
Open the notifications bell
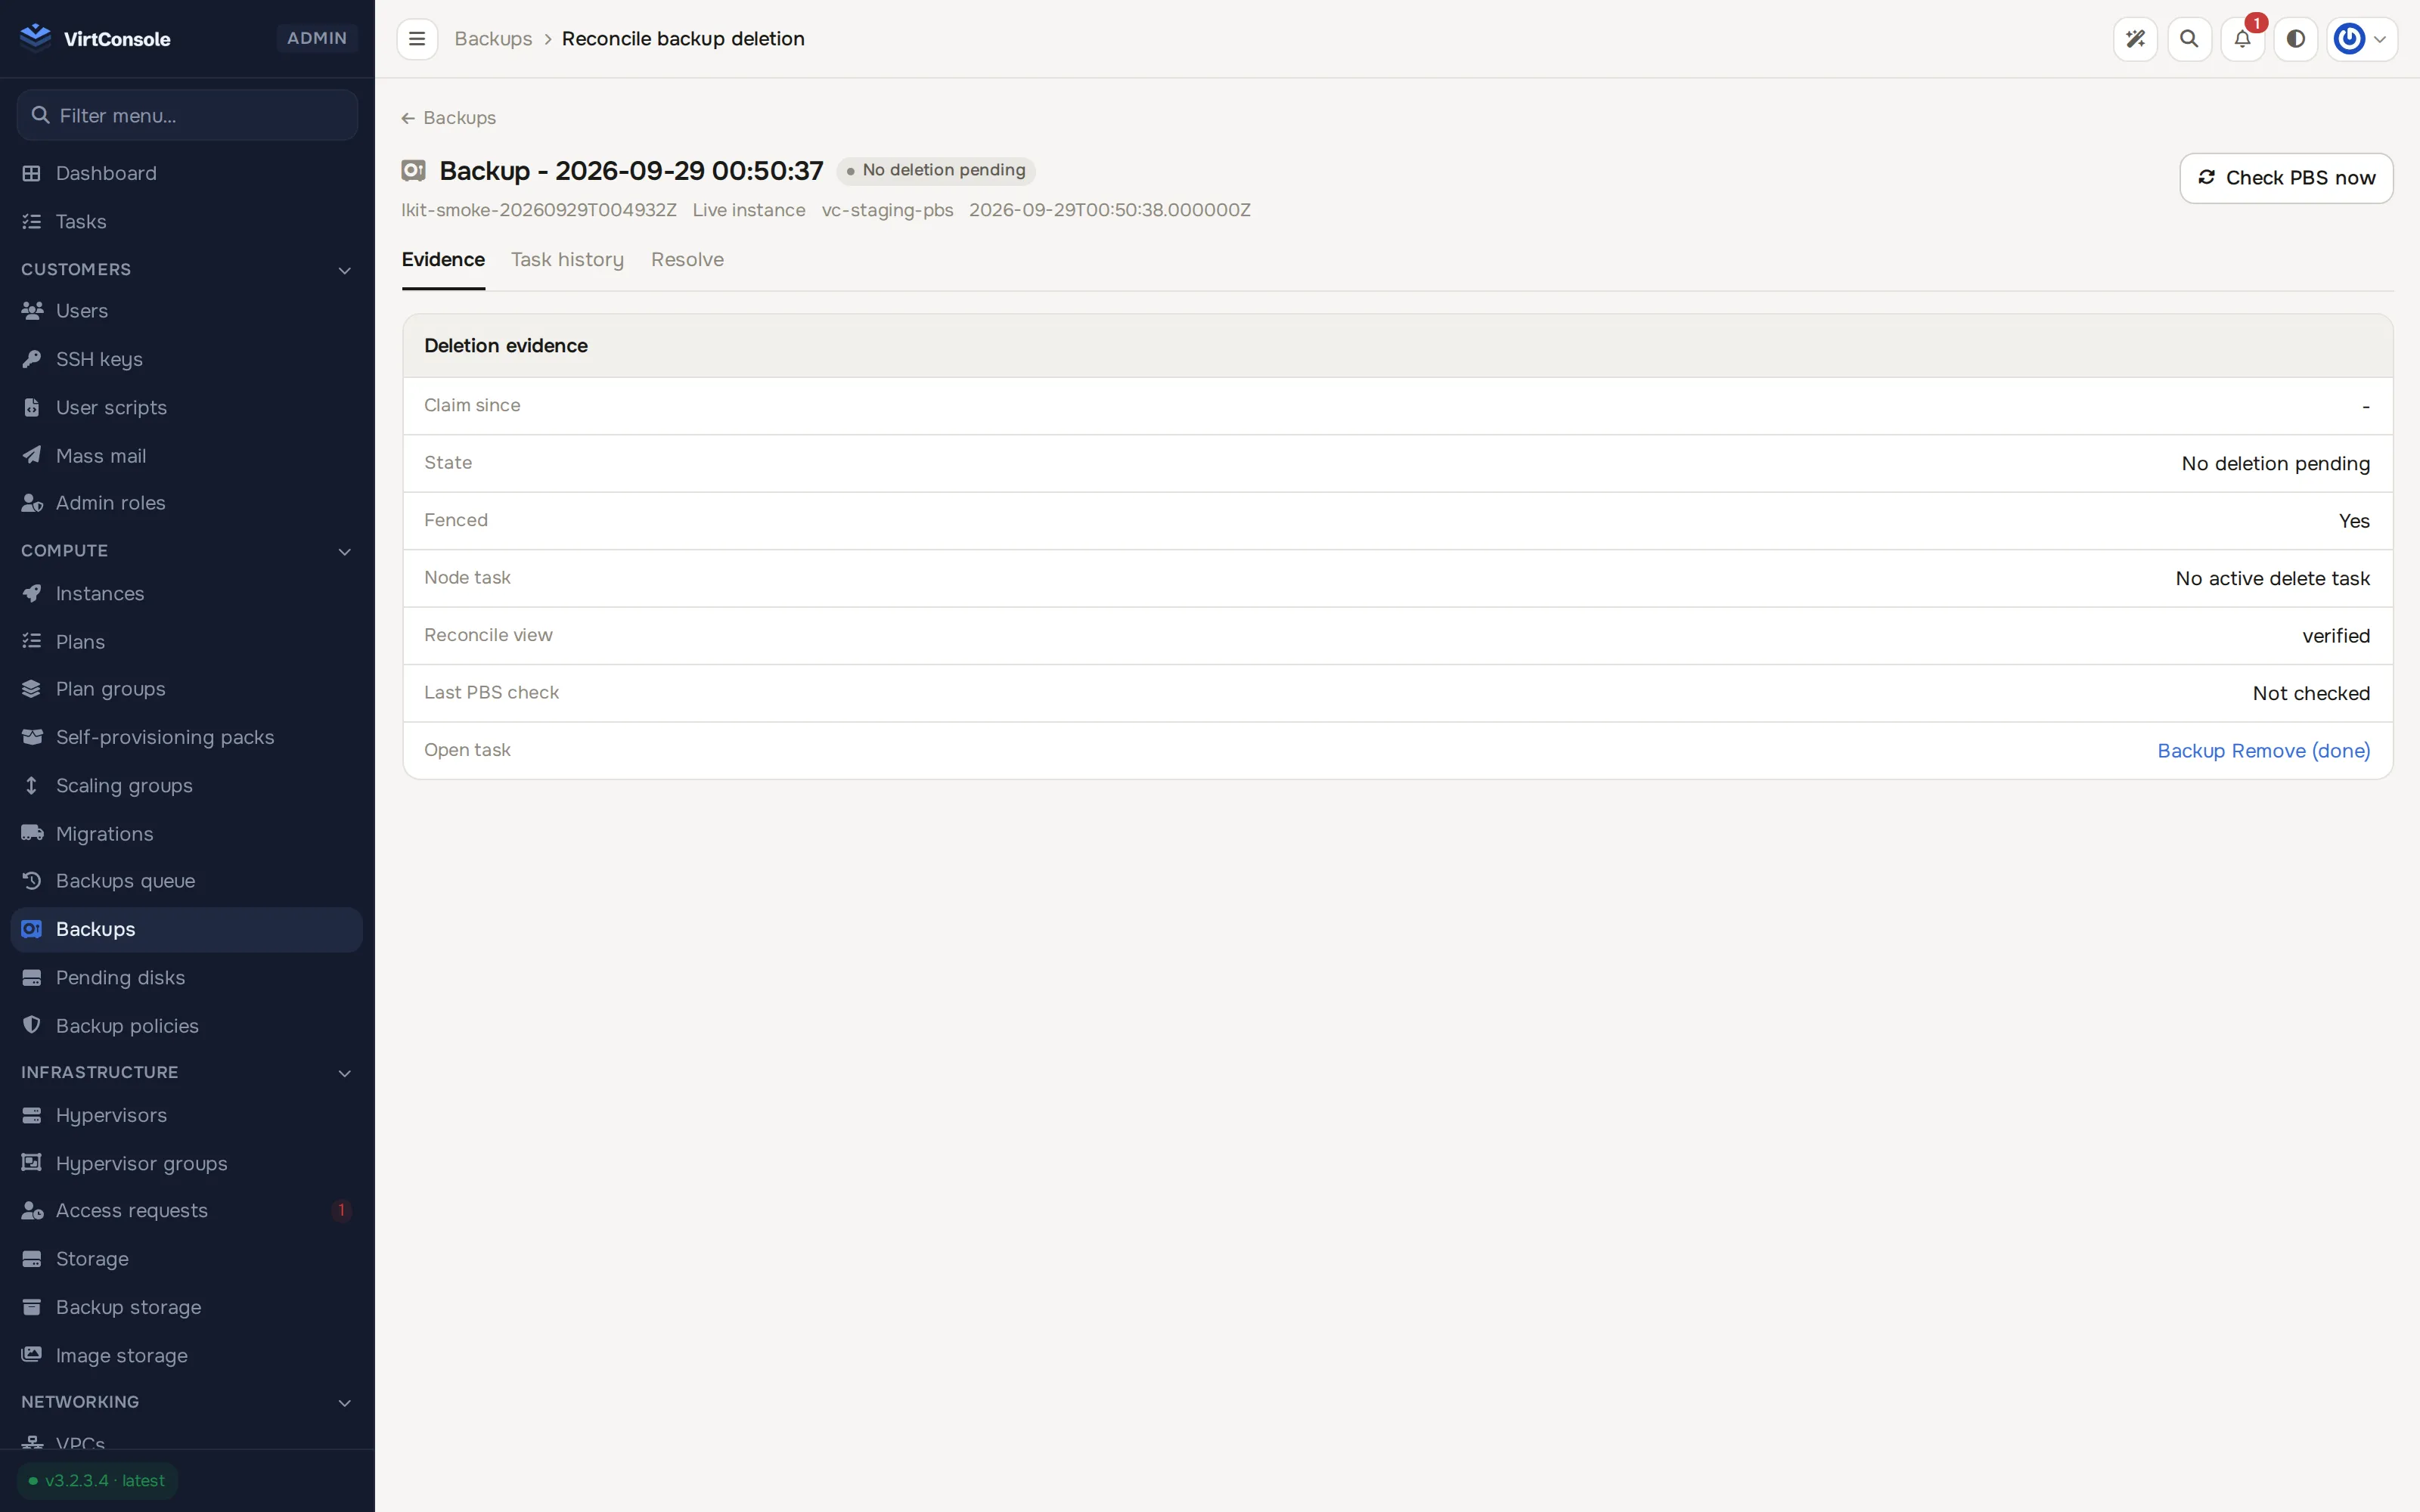coord(2242,39)
